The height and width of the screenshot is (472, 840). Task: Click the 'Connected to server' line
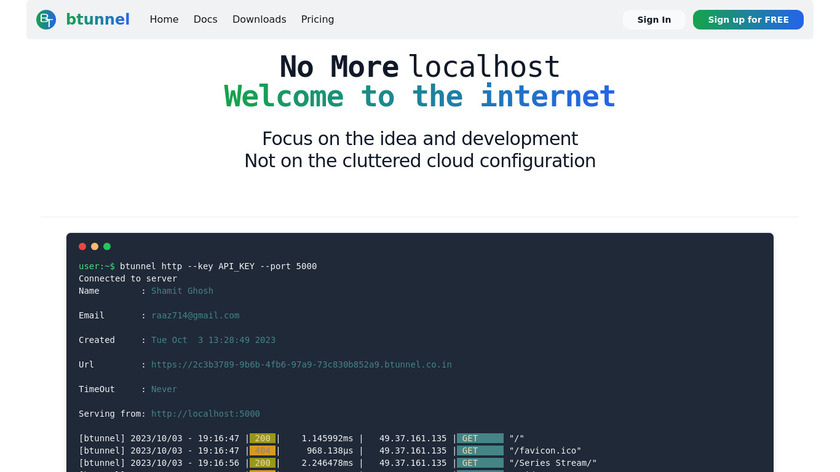128,279
